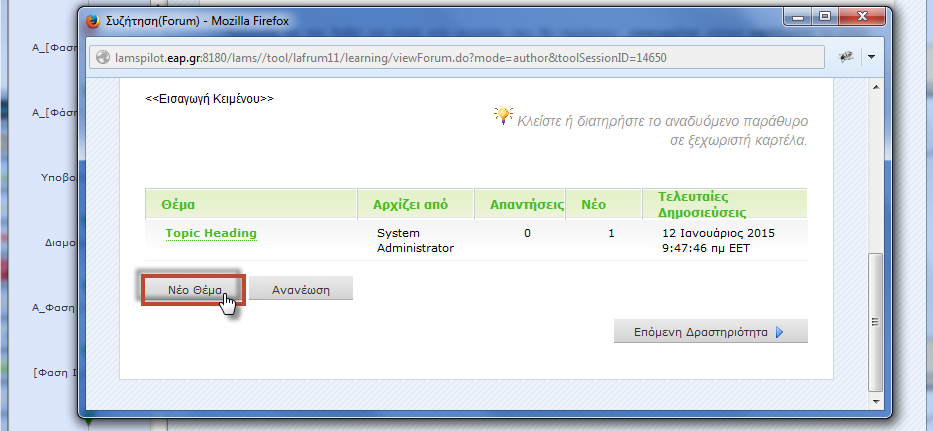Click the address bar URL field
The image size is (933, 431).
click(456, 58)
